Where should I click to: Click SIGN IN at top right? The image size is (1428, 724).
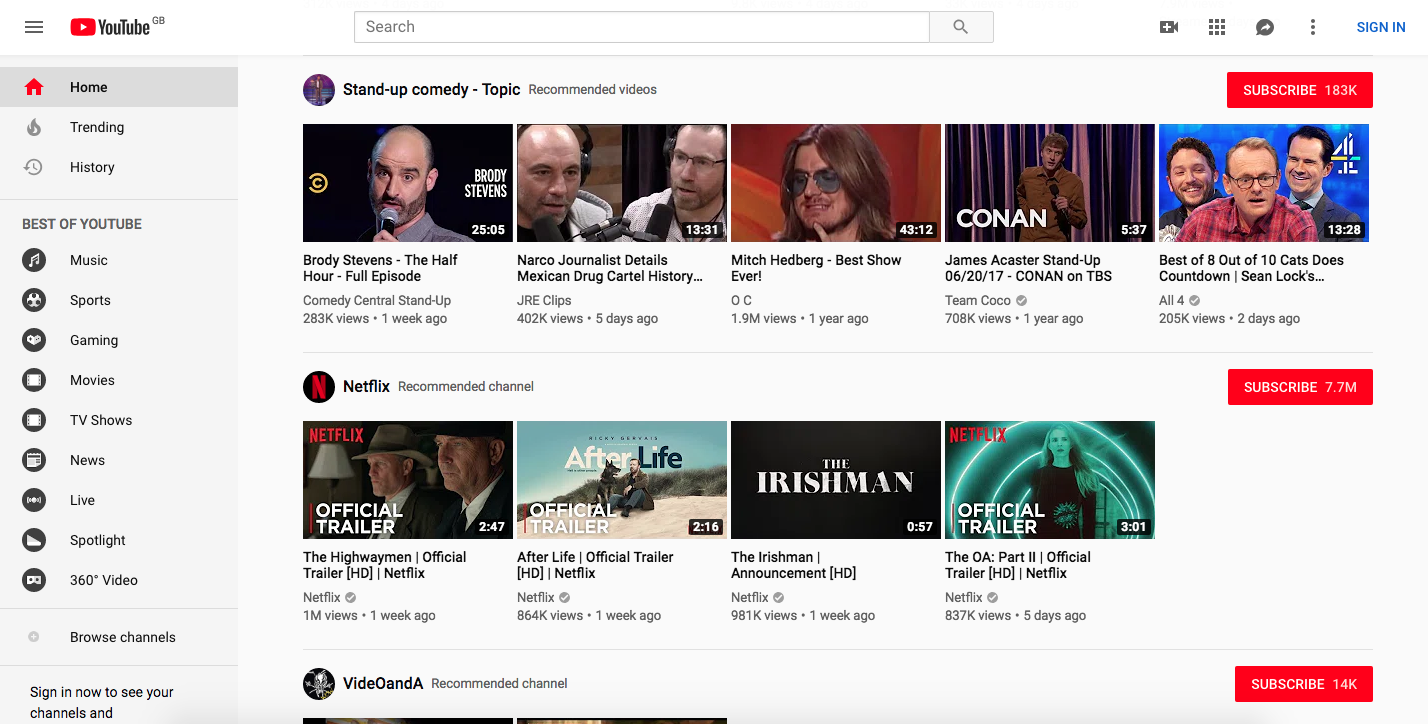point(1381,27)
